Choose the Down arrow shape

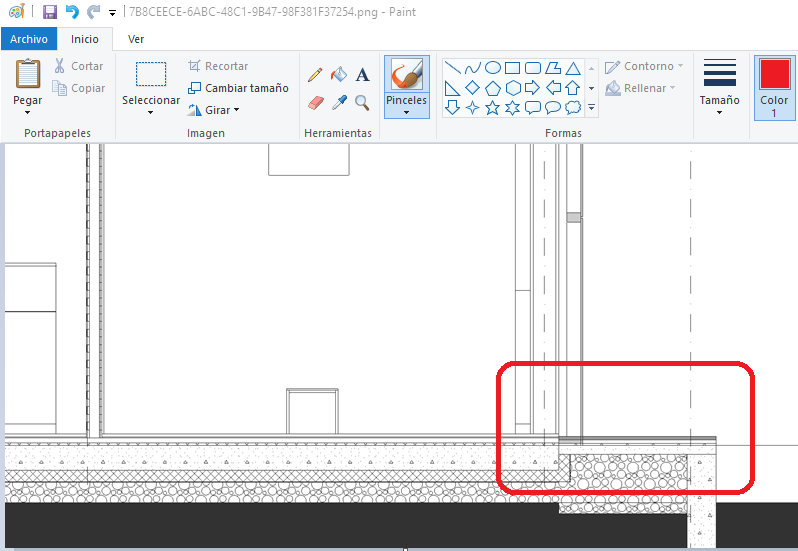pyautogui.click(x=452, y=107)
